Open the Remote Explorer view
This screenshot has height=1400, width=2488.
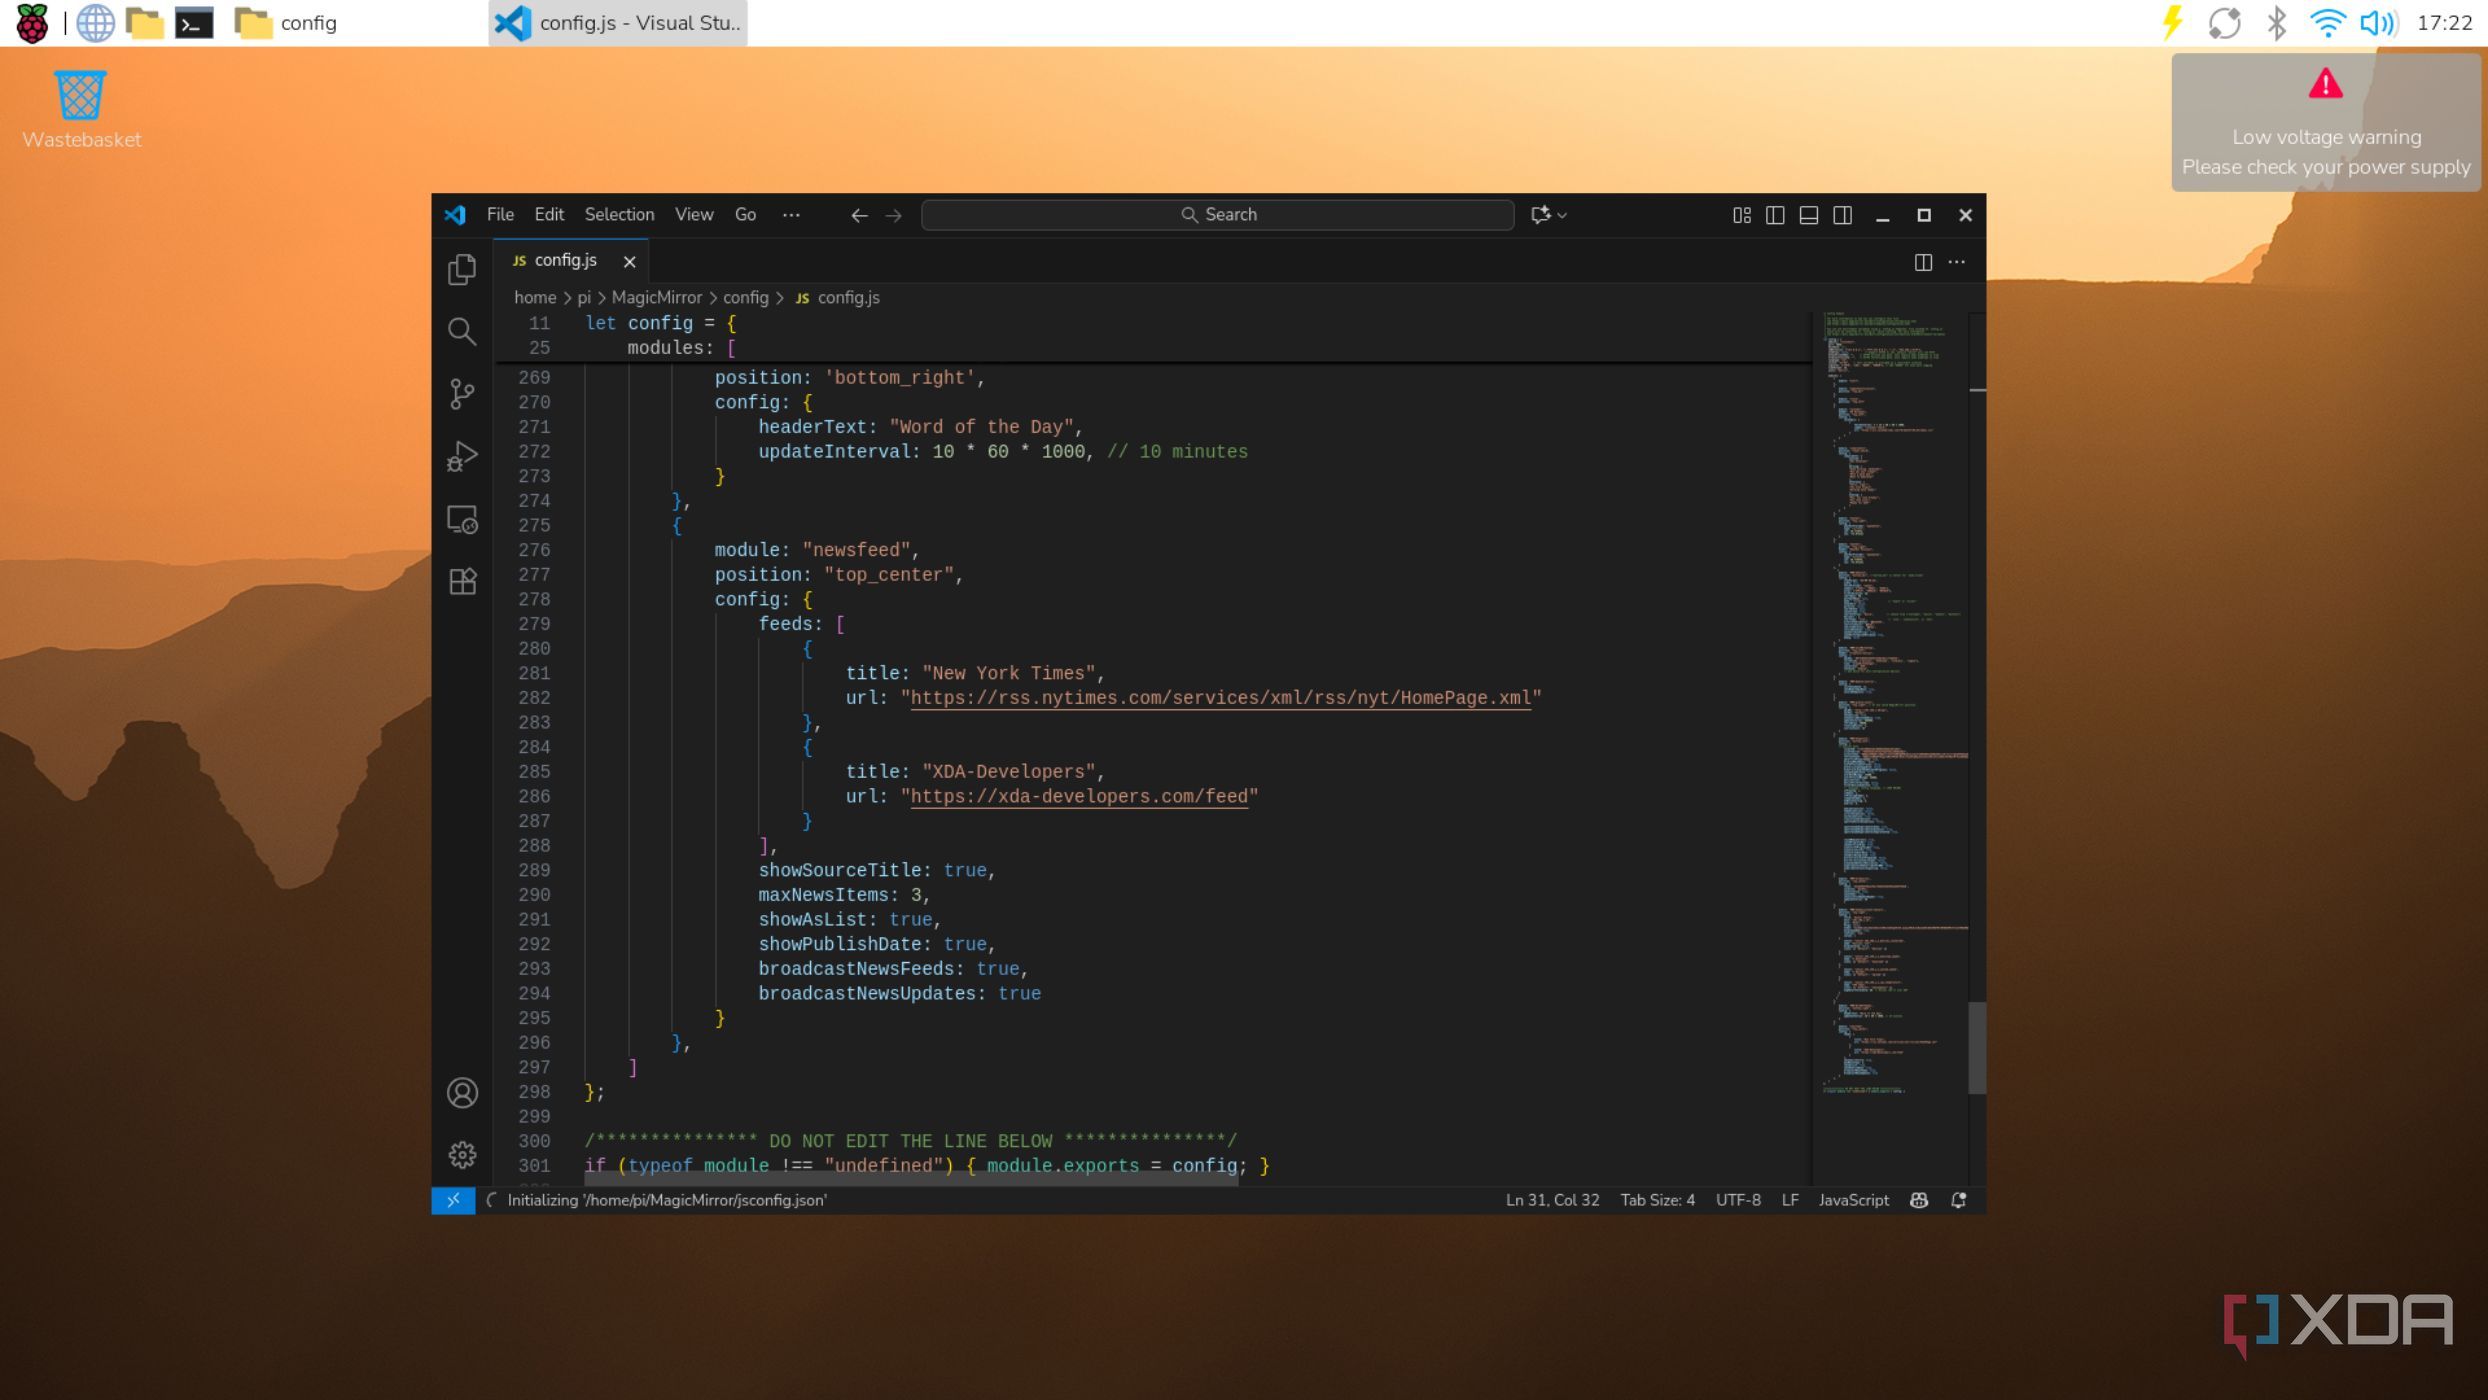(462, 519)
